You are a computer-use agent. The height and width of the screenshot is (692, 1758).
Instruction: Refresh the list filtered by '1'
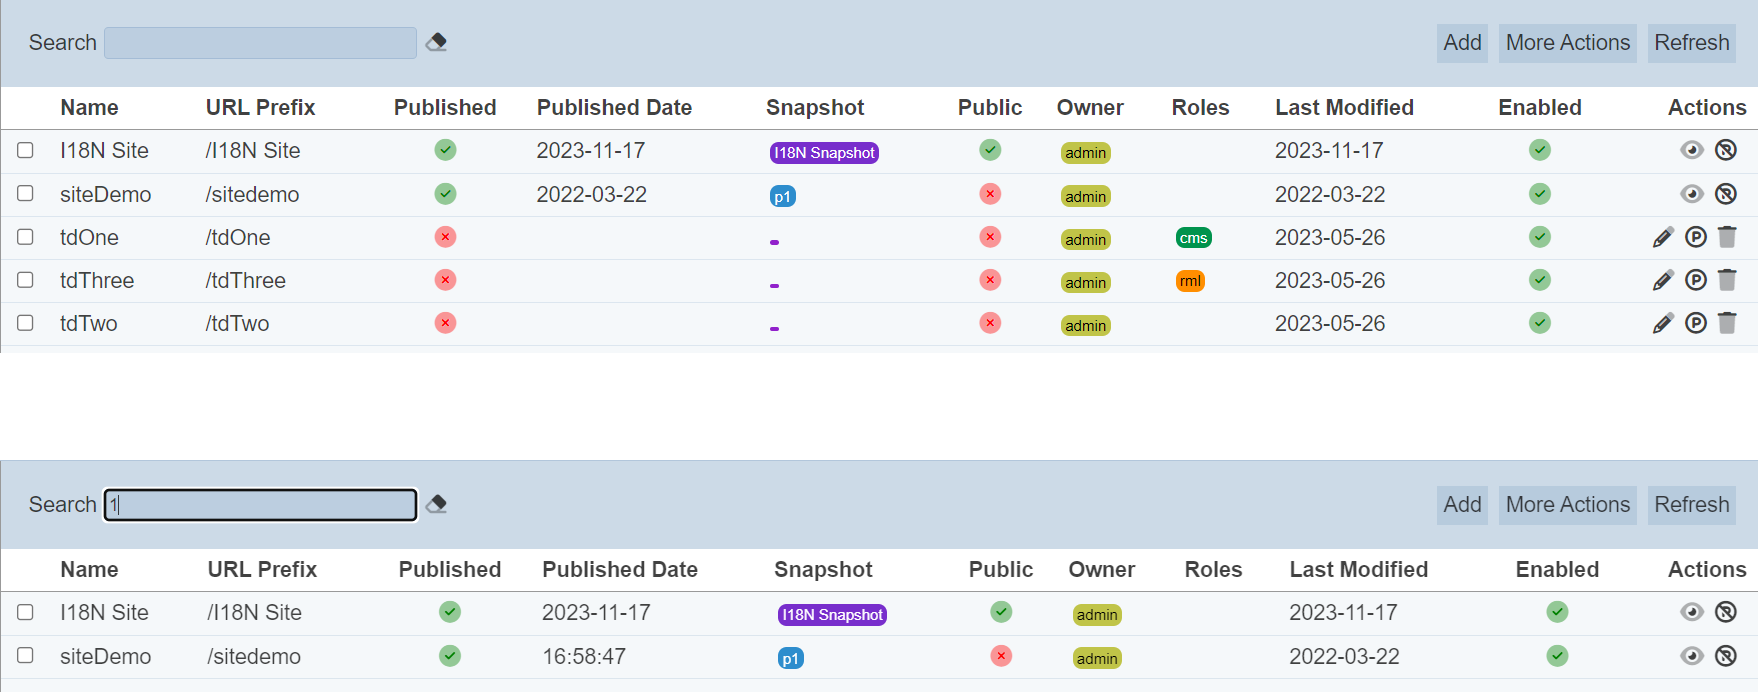(x=1691, y=505)
